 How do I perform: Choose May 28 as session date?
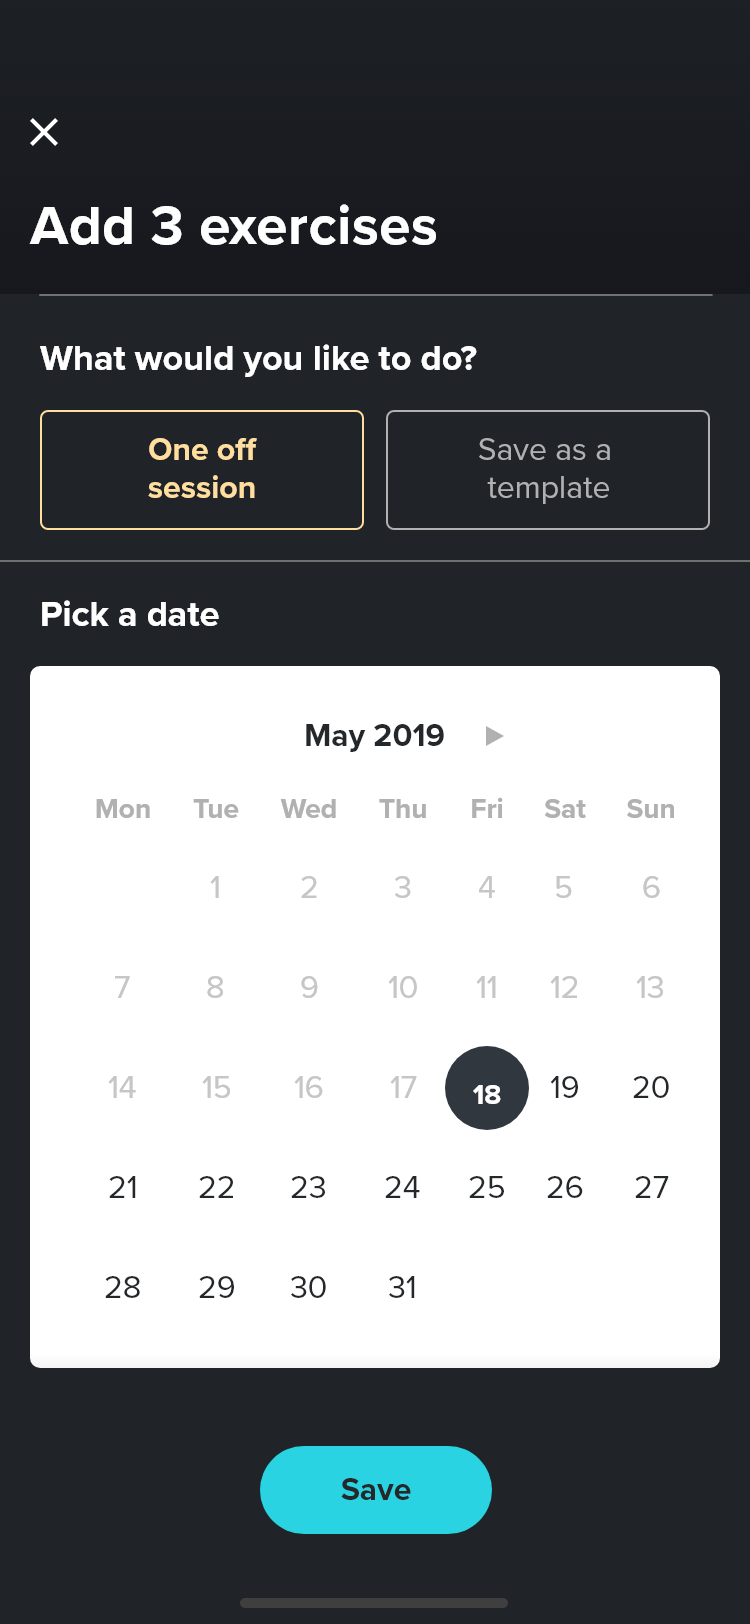pyautogui.click(x=123, y=1288)
